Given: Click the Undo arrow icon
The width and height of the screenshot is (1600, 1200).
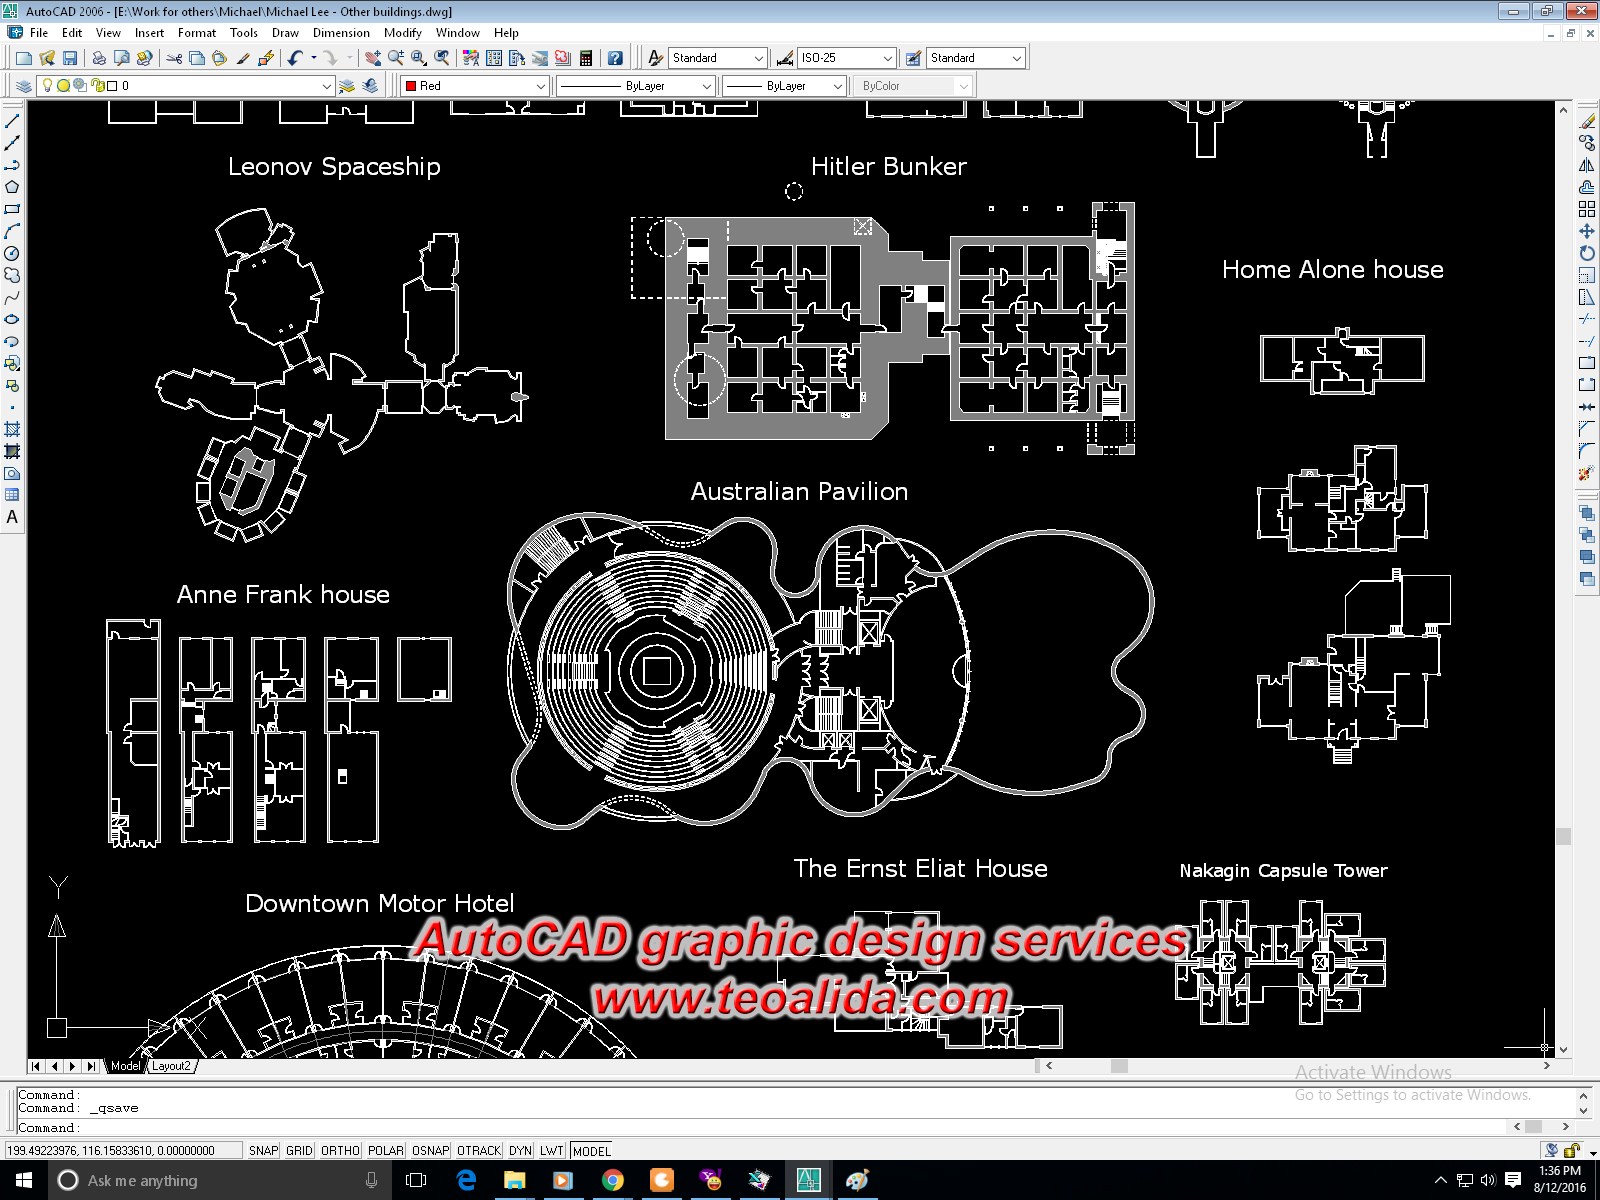Looking at the screenshot, I should (x=295, y=58).
